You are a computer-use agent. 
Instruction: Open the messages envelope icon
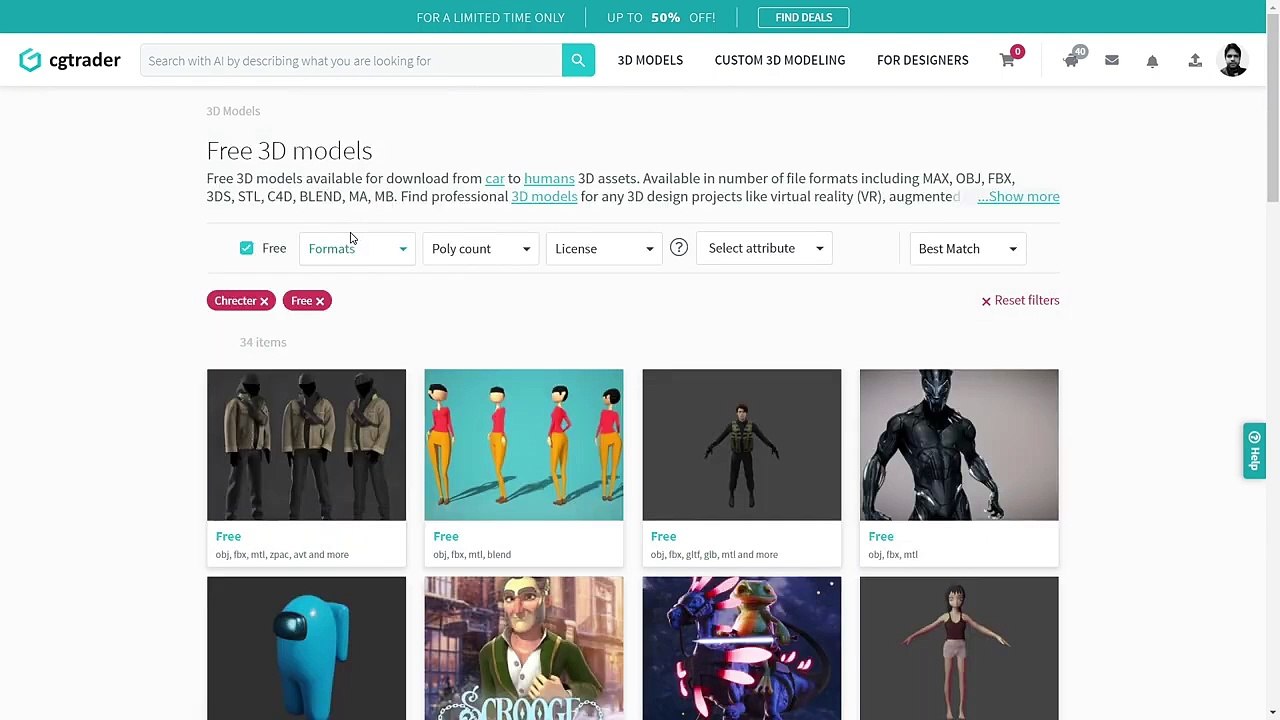(x=1112, y=60)
